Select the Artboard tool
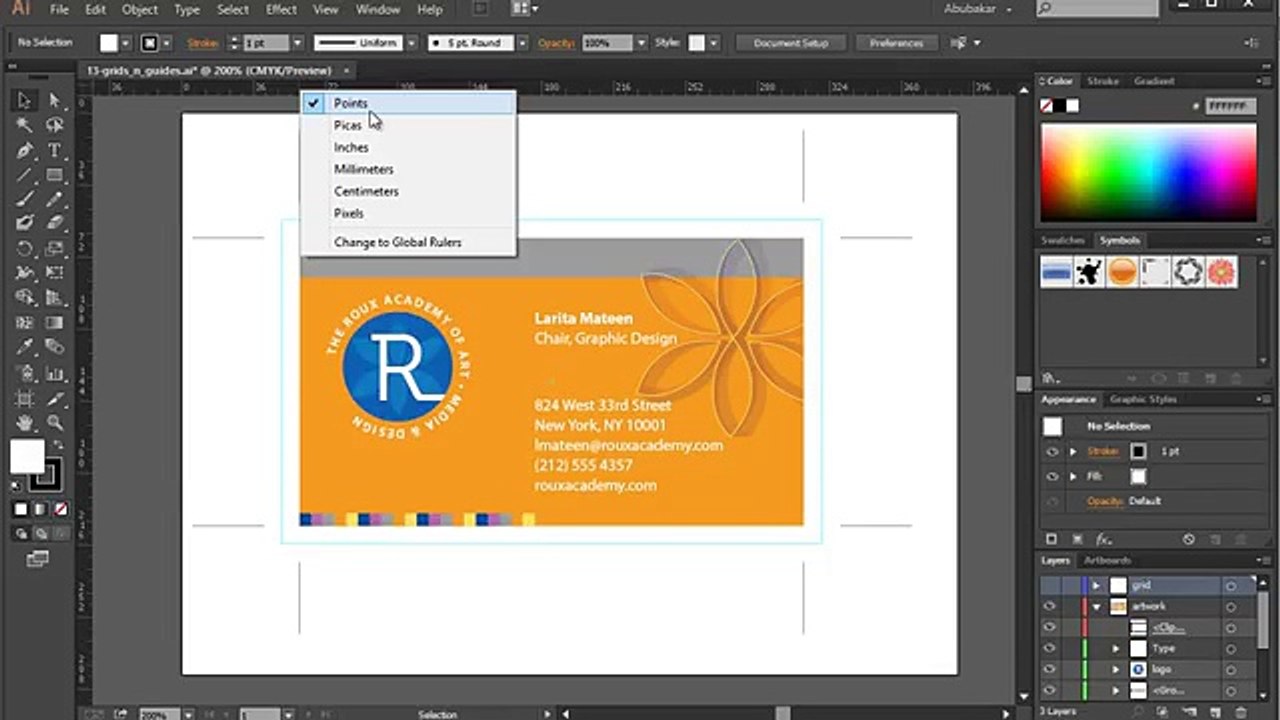1280x720 pixels. click(x=24, y=398)
